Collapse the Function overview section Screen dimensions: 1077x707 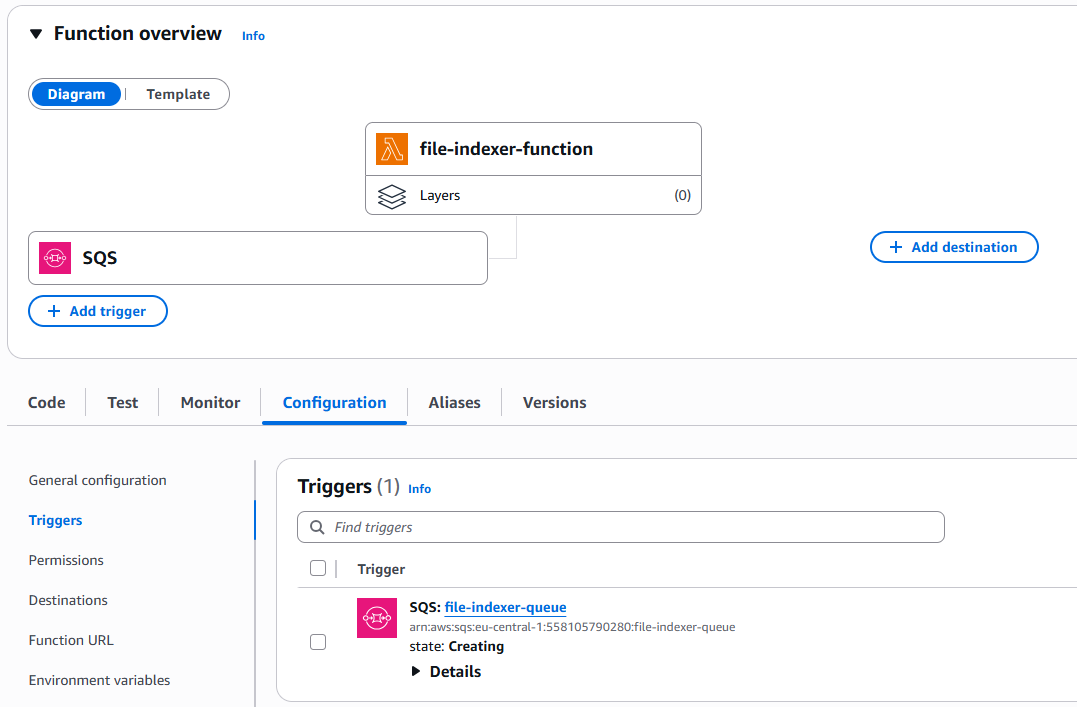[x=36, y=34]
